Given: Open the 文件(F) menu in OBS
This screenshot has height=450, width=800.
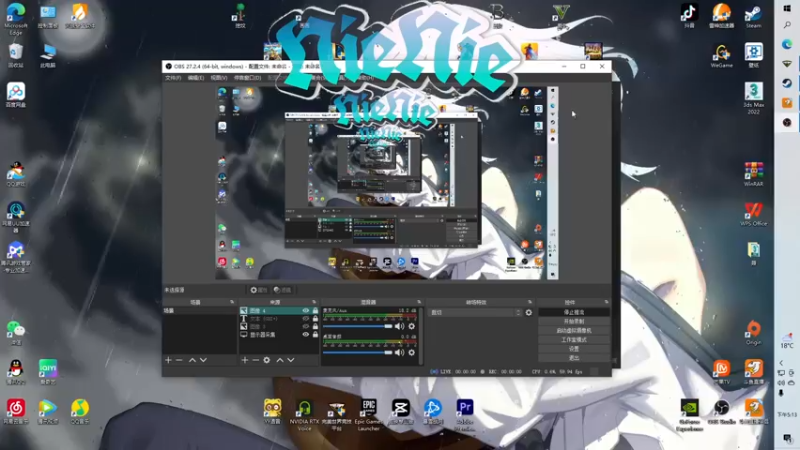Looking at the screenshot, I should point(173,78).
